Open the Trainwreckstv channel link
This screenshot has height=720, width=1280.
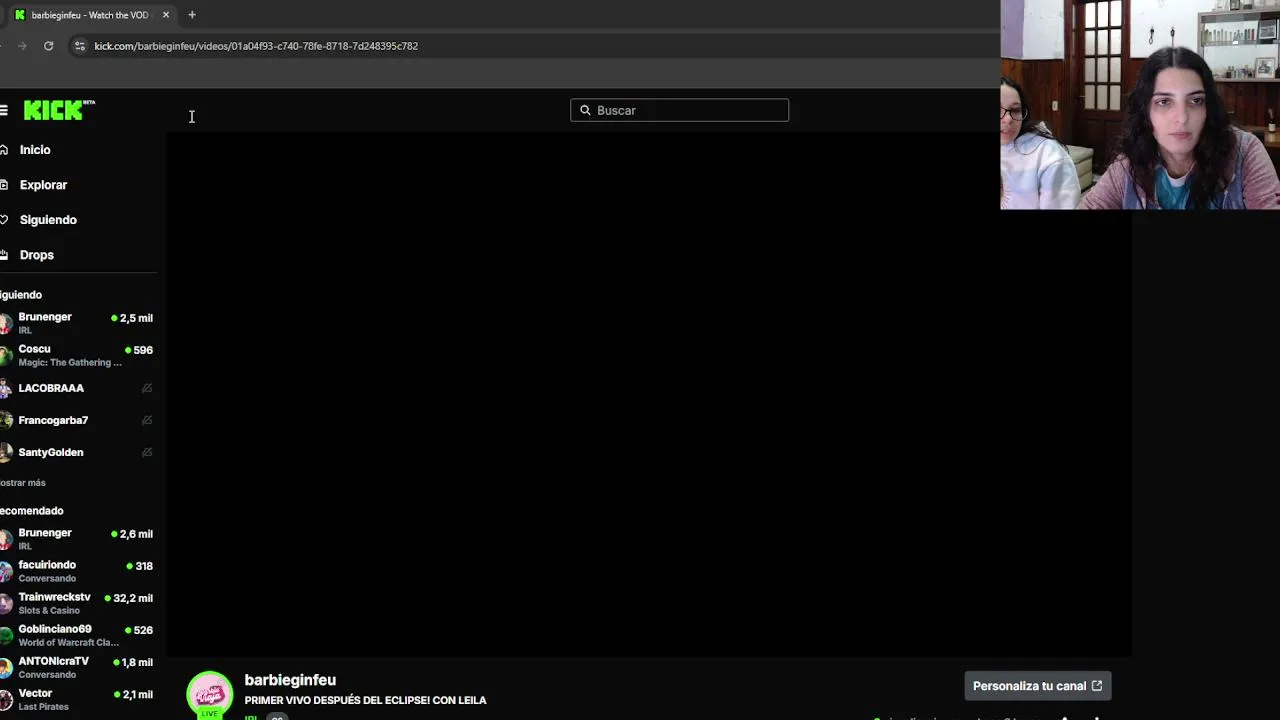[x=54, y=597]
